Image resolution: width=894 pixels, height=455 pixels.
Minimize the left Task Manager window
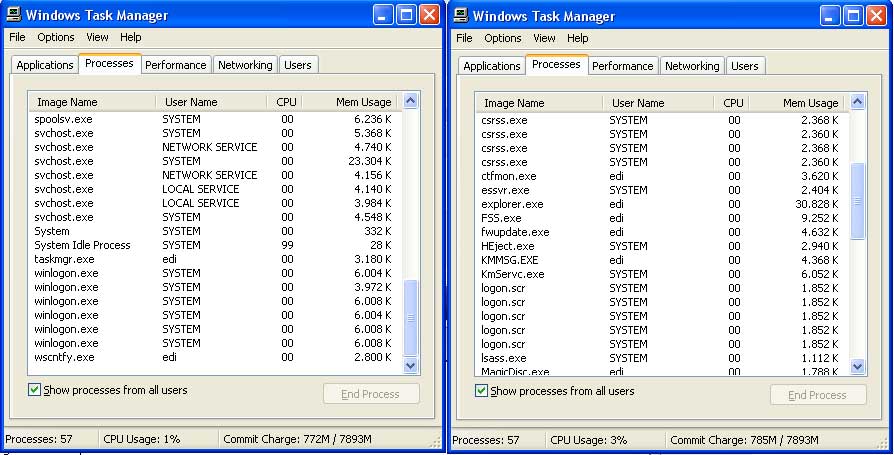pyautogui.click(x=383, y=15)
